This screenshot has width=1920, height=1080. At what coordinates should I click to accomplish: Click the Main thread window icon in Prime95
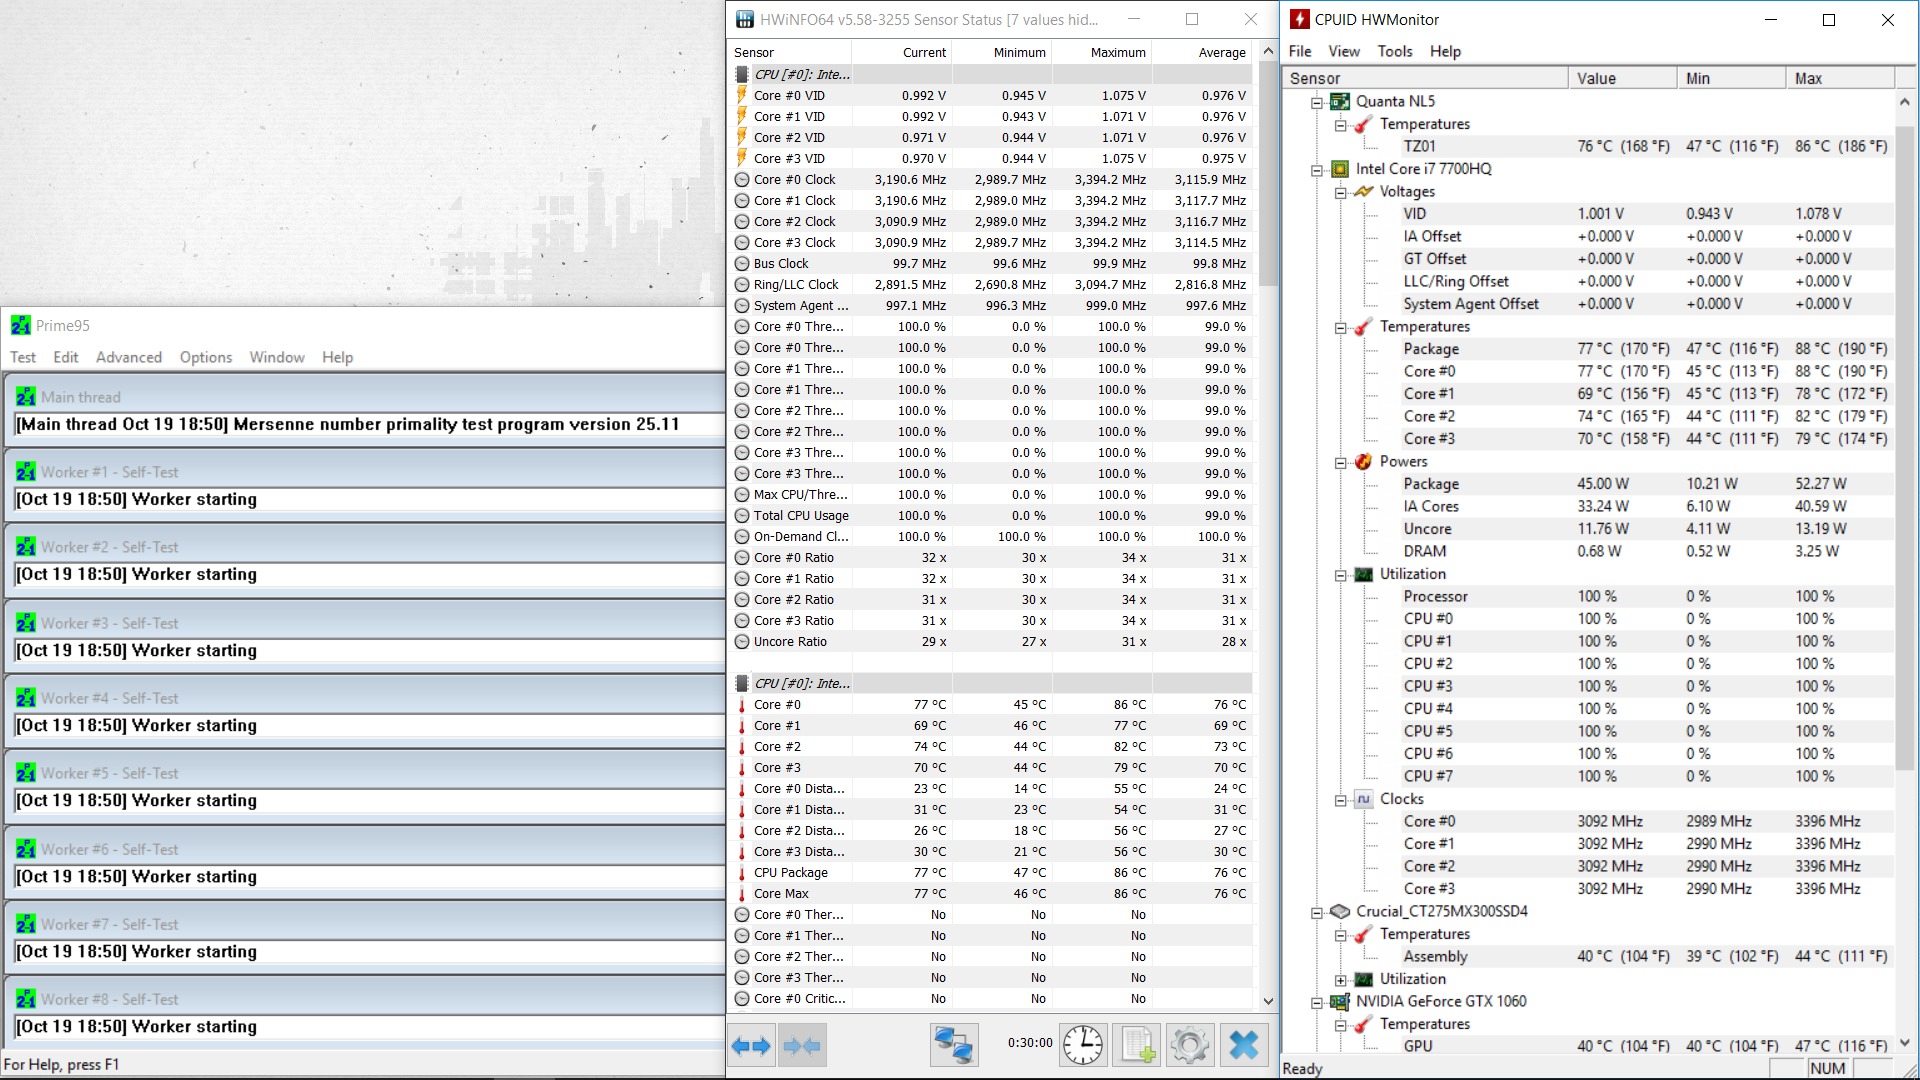[26, 397]
